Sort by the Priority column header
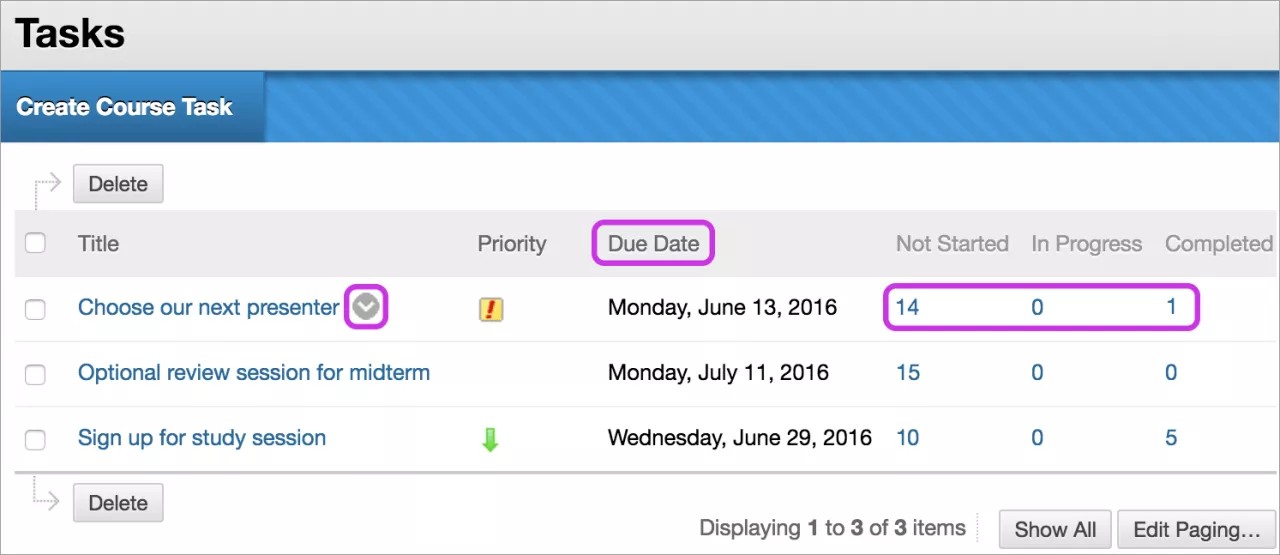The image size is (1280, 555). pos(511,244)
